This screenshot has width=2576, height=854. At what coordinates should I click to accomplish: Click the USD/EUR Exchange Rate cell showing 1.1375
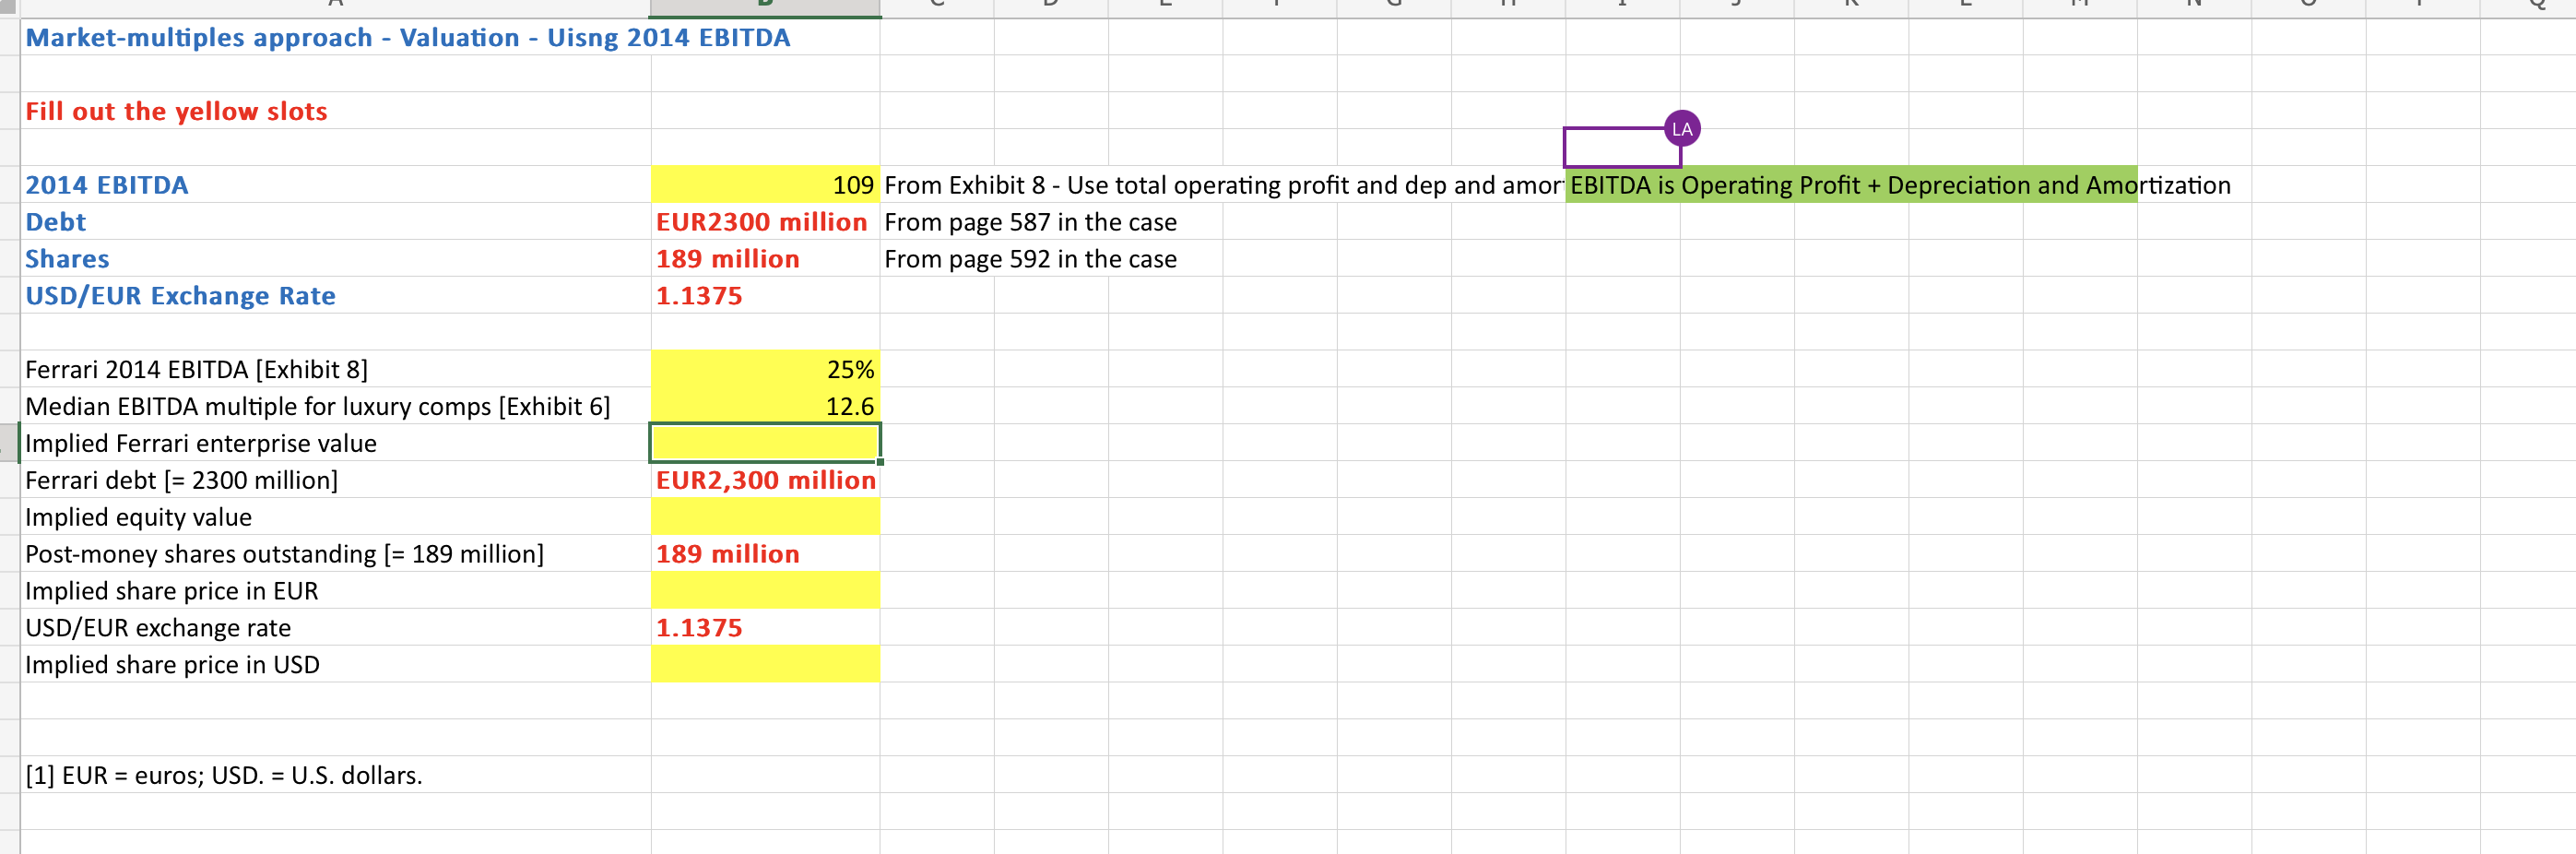765,295
